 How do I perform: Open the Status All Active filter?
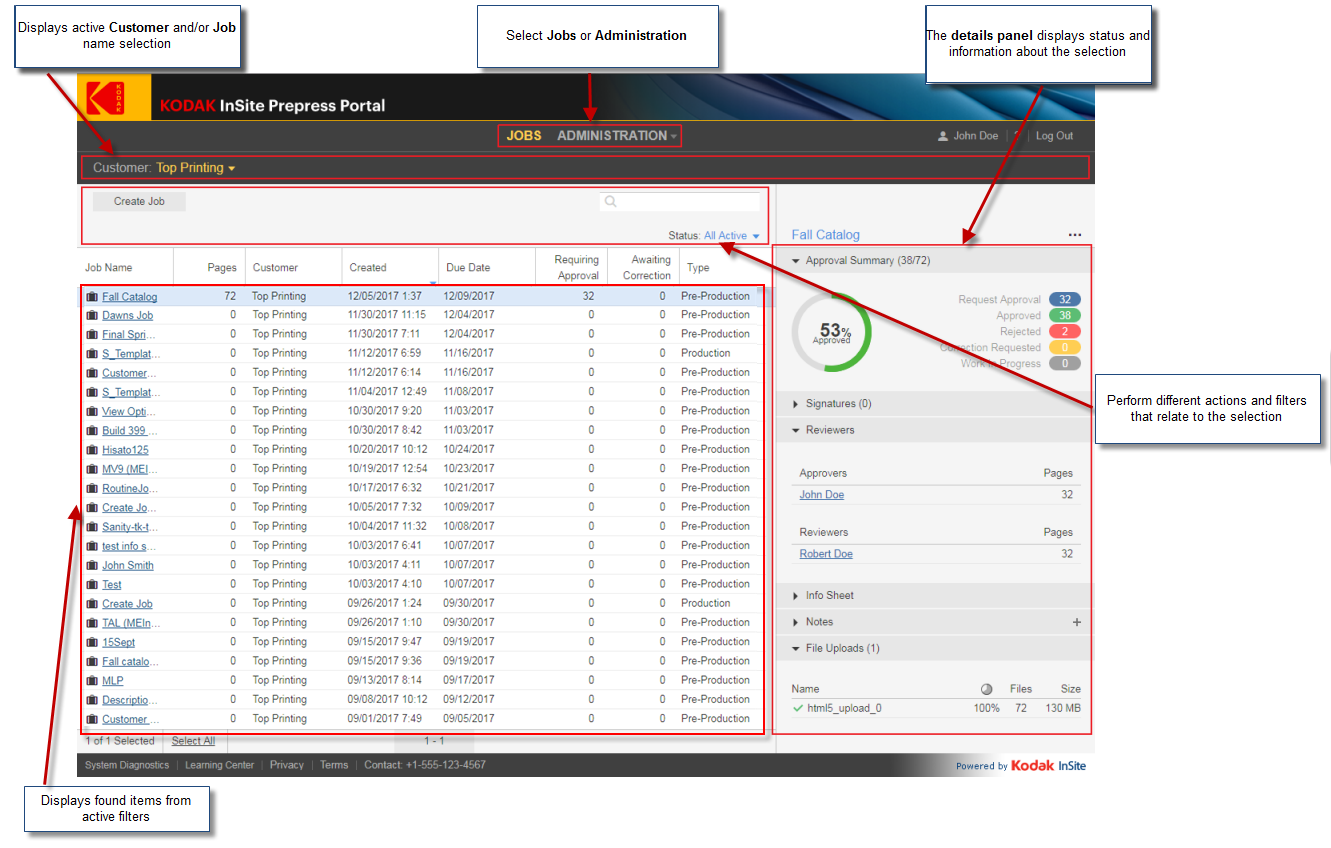[x=731, y=236]
